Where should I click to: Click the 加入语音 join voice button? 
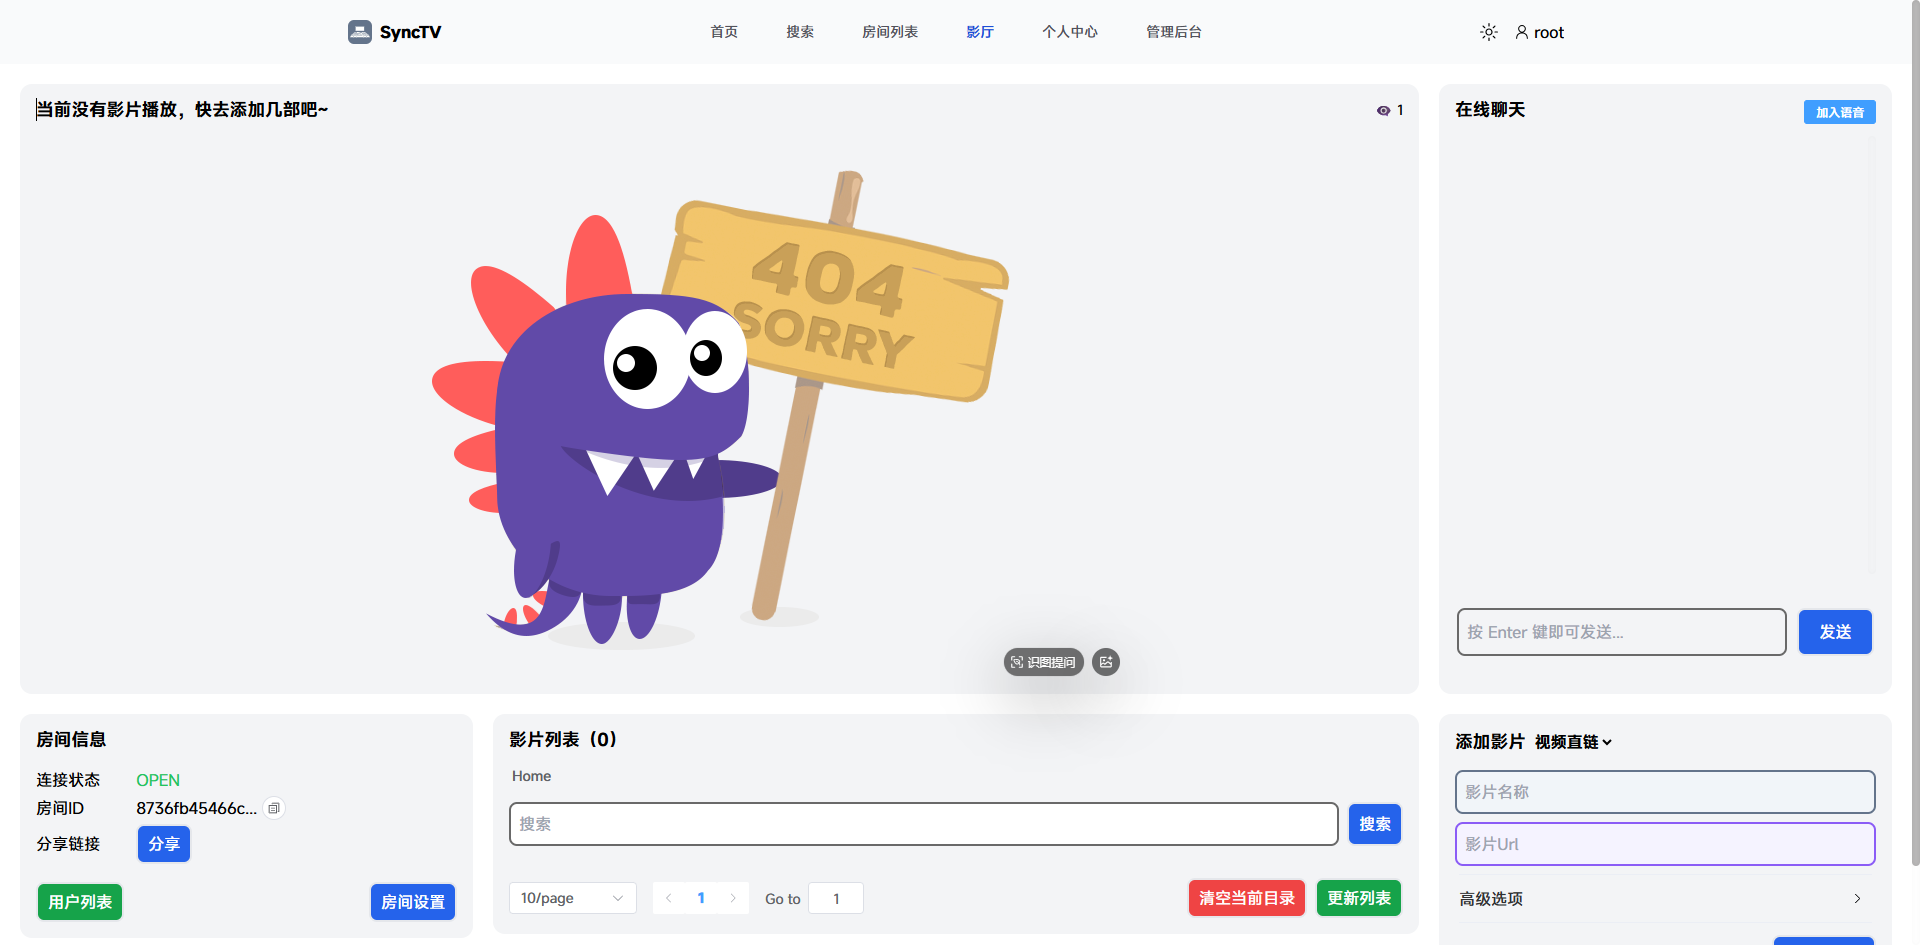pyautogui.click(x=1840, y=112)
